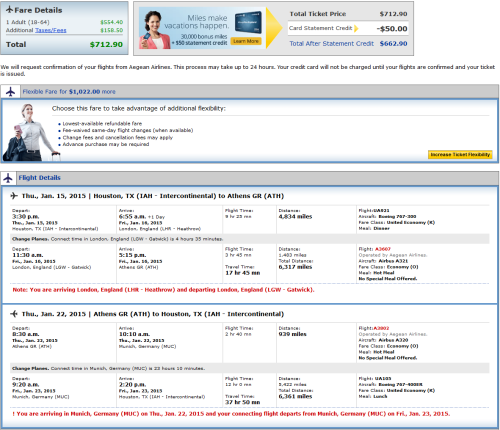Screen dimensions: 500x430
Task: Click Increase Ticket Flexibility button
Action: tap(460, 154)
